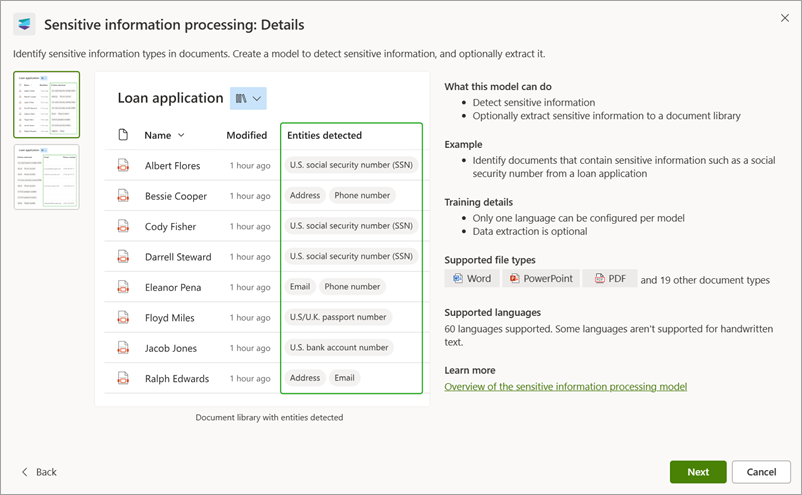Click the Word file type icon
The image size is (802, 495).
click(x=457, y=278)
